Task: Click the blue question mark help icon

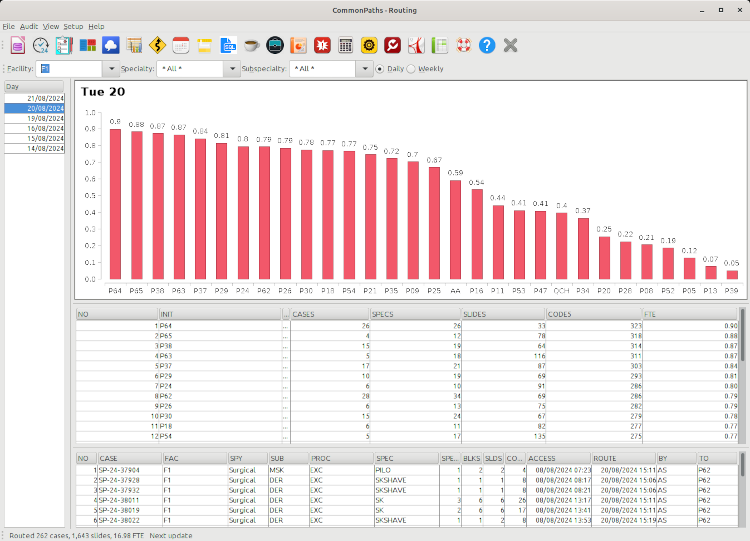Action: 487,45
